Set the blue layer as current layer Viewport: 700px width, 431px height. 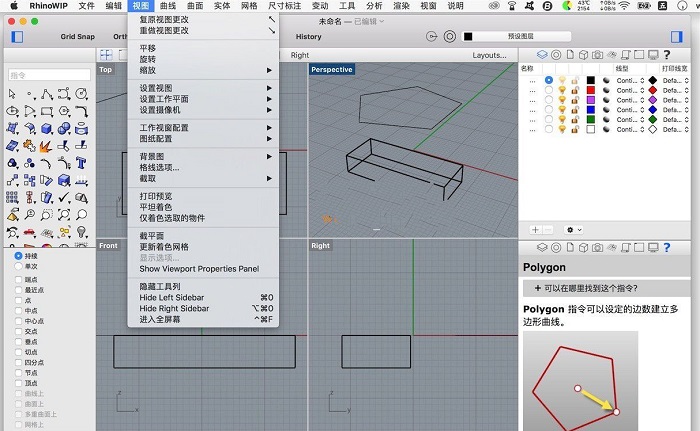coord(549,110)
